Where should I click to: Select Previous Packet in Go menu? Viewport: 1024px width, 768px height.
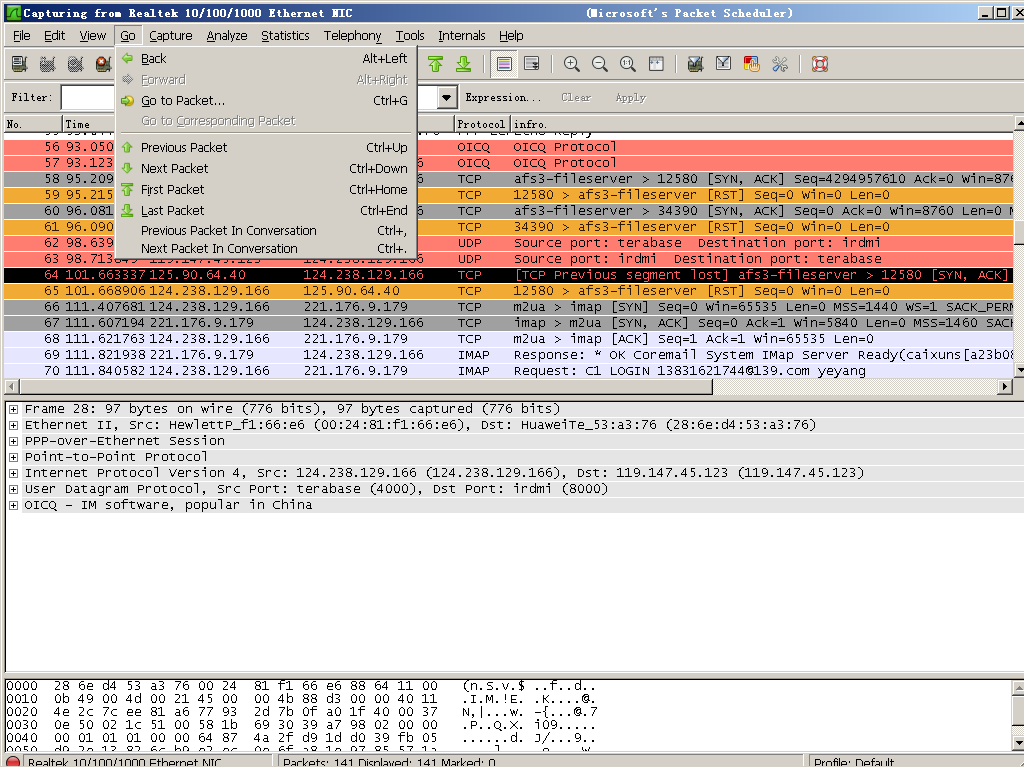[266, 148]
